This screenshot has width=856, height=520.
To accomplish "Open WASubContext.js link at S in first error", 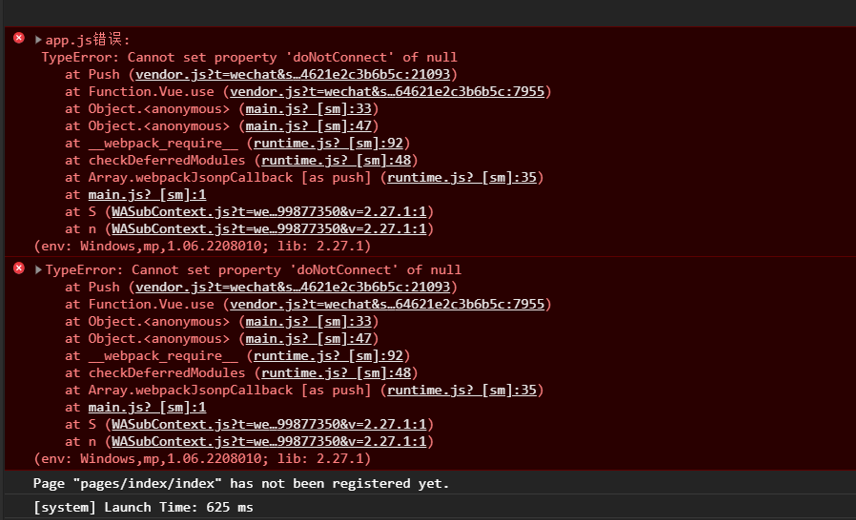I will (269, 212).
